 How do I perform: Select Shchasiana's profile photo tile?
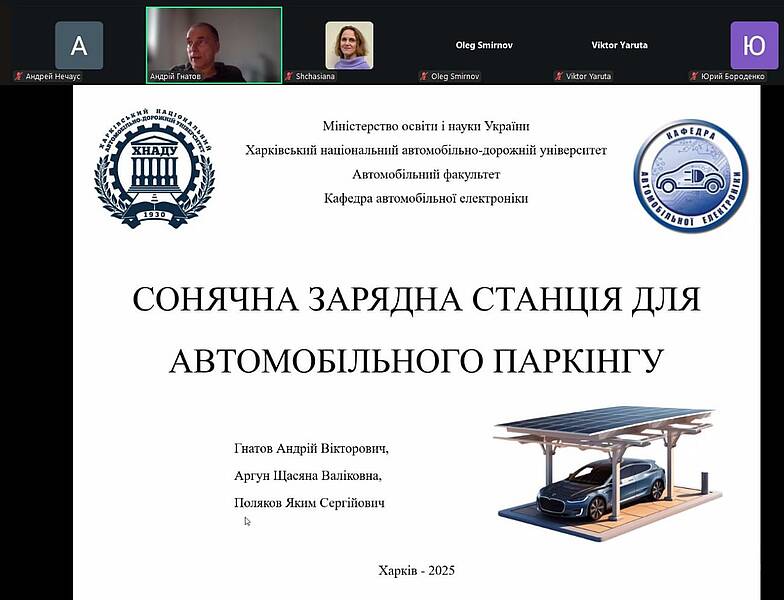(x=349, y=45)
